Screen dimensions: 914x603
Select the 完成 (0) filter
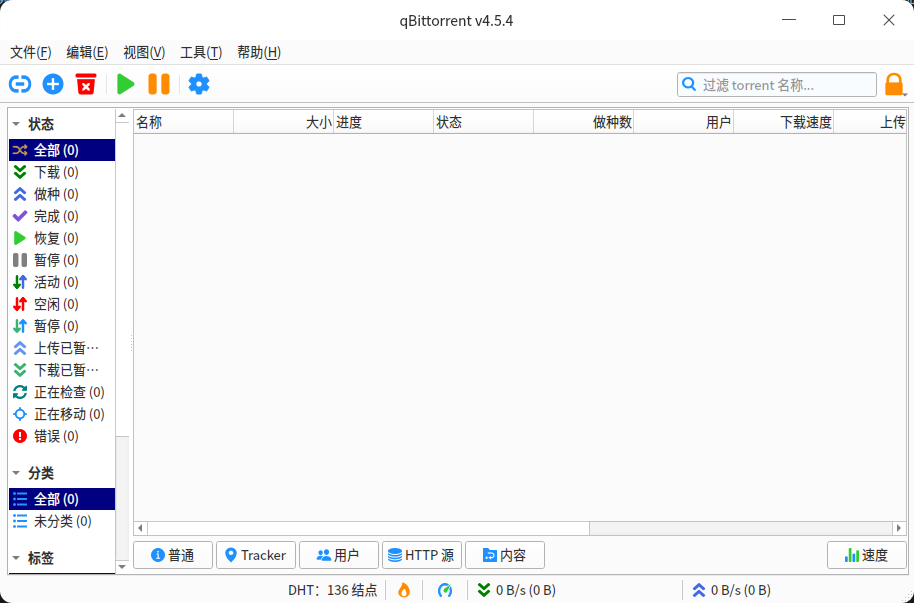pyautogui.click(x=62, y=216)
